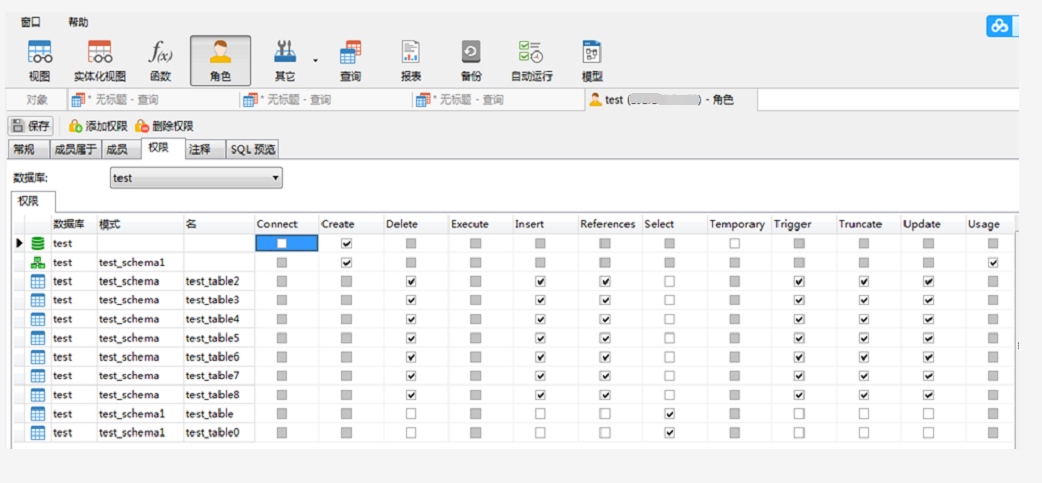Click the table icon for test_table4
This screenshot has height=483, width=1042.
pos(39,319)
